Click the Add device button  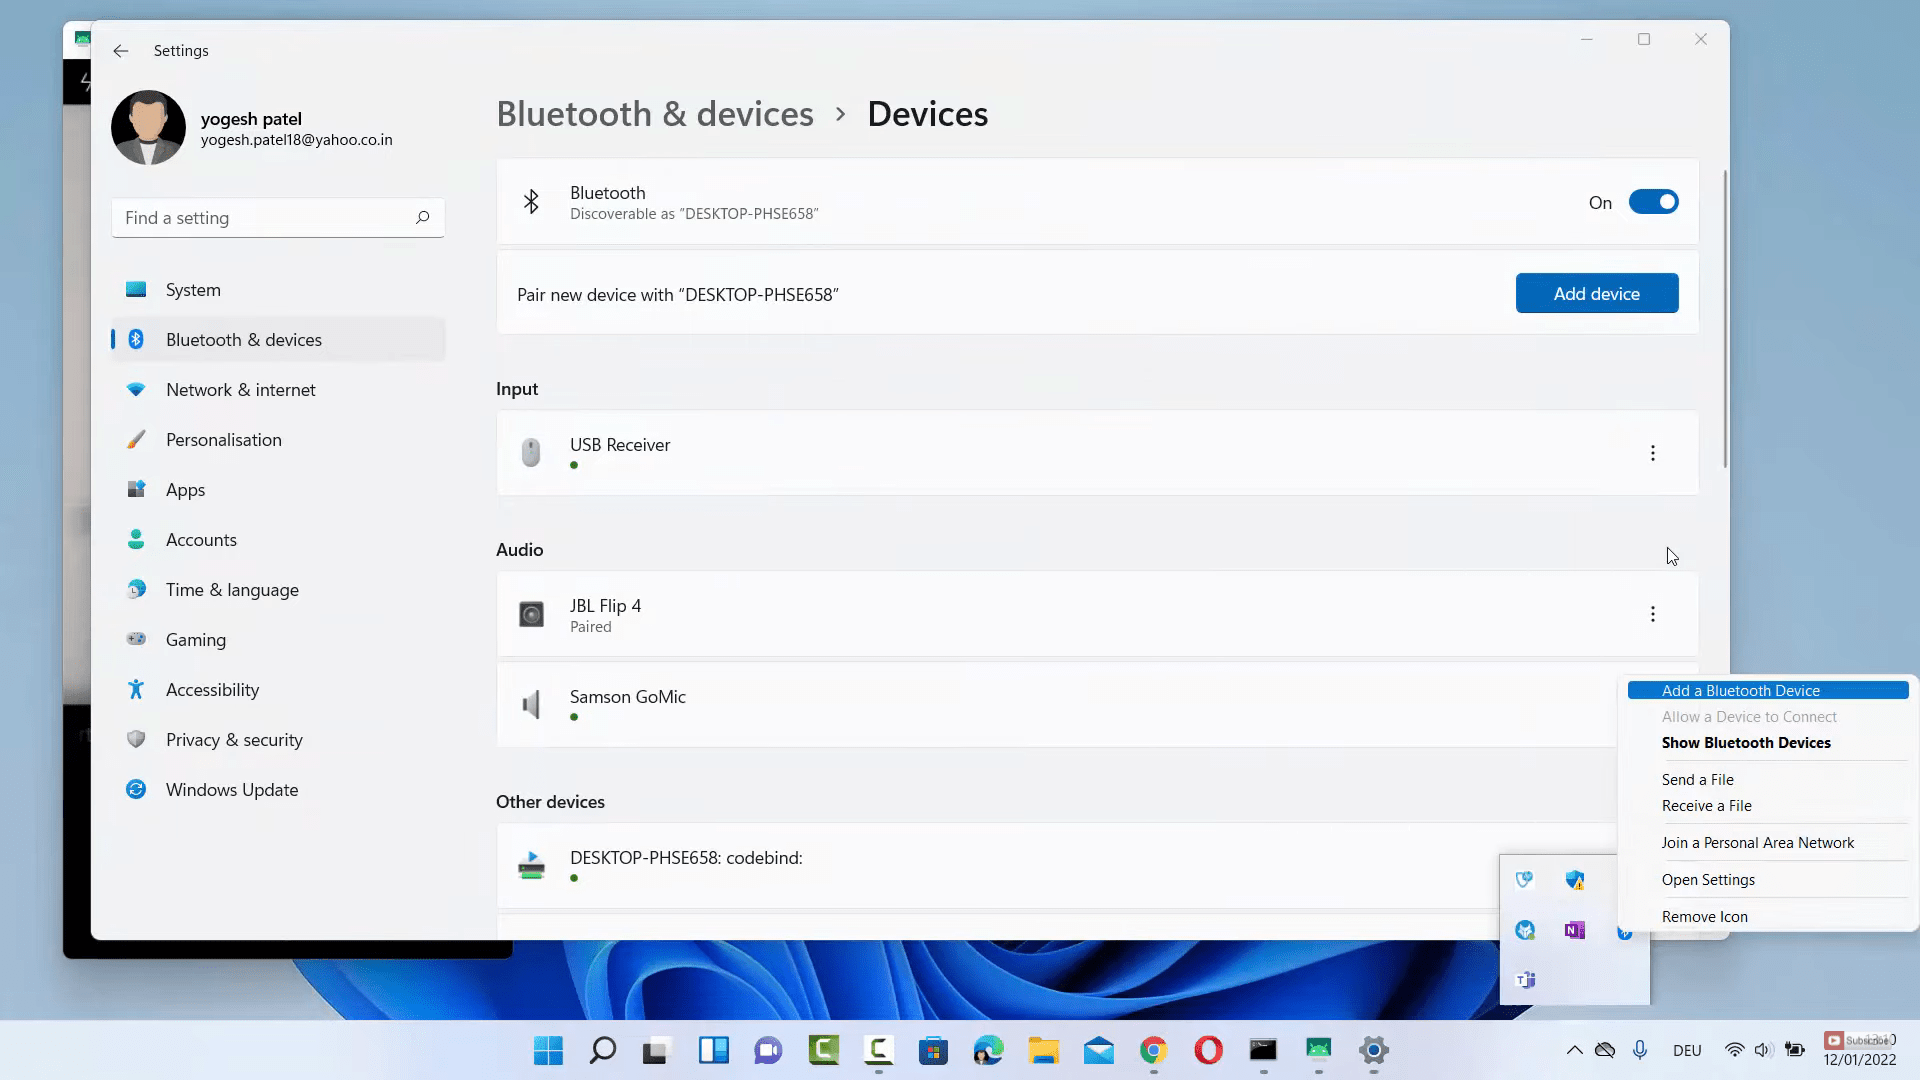1596,293
